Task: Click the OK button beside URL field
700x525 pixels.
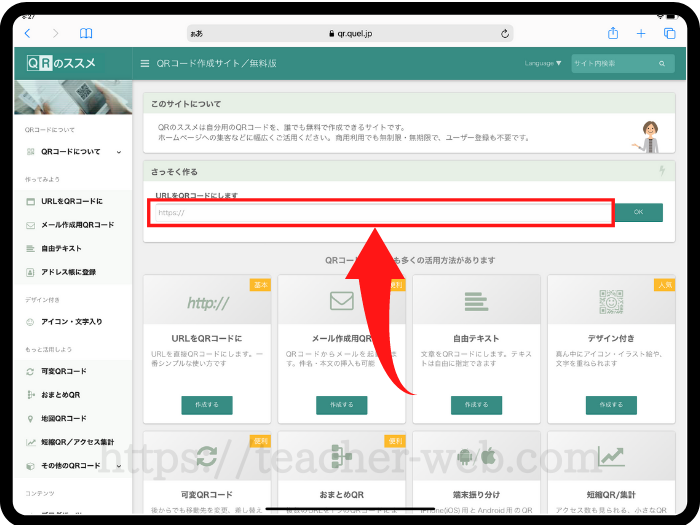Action: pyautogui.click(x=638, y=212)
